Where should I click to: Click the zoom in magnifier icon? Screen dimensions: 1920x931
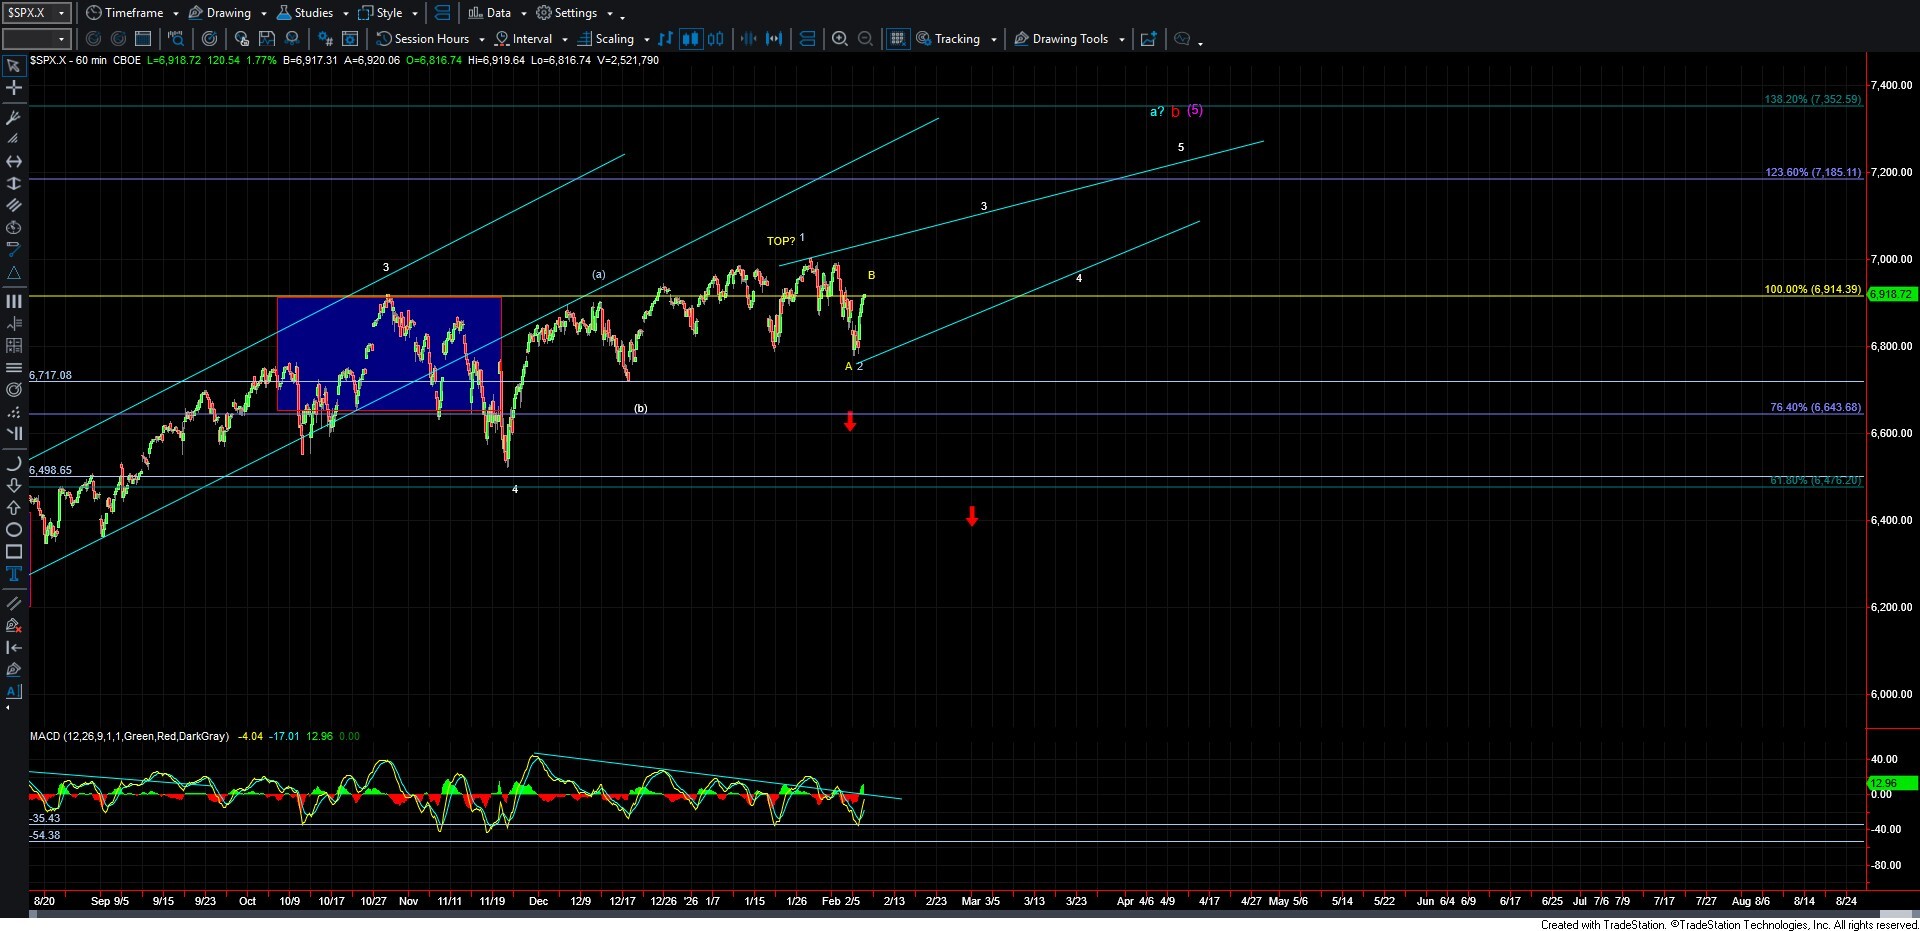[x=840, y=39]
